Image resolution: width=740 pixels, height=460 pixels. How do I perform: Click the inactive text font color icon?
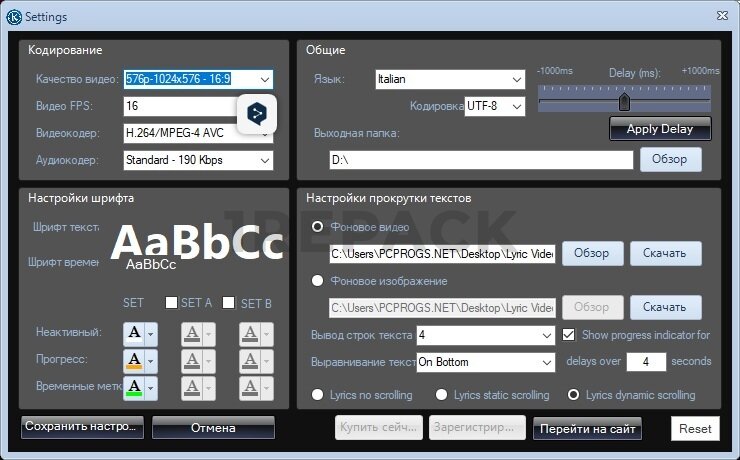(x=133, y=333)
